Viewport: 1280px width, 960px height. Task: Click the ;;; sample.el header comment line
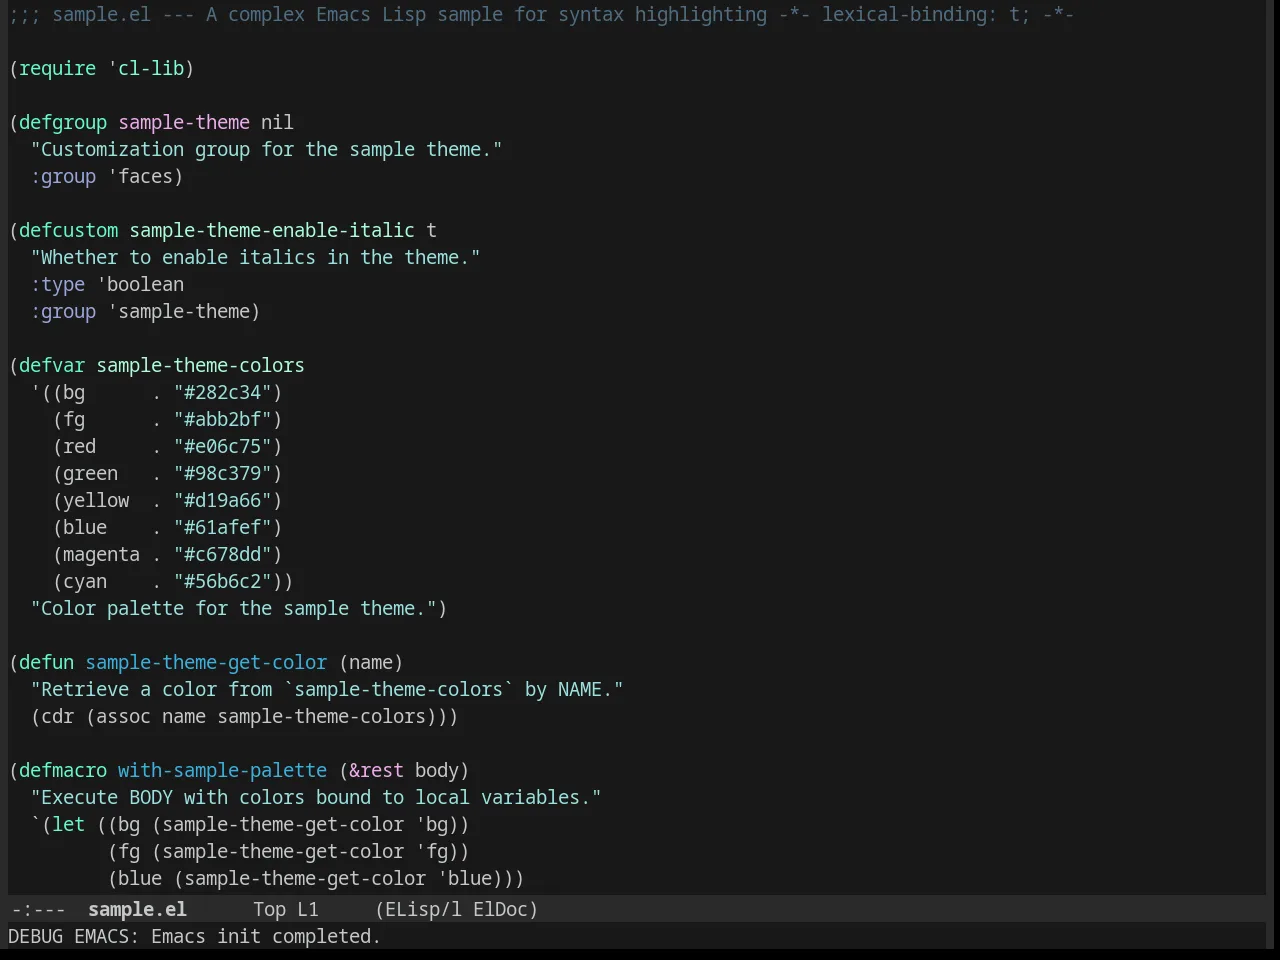541,14
